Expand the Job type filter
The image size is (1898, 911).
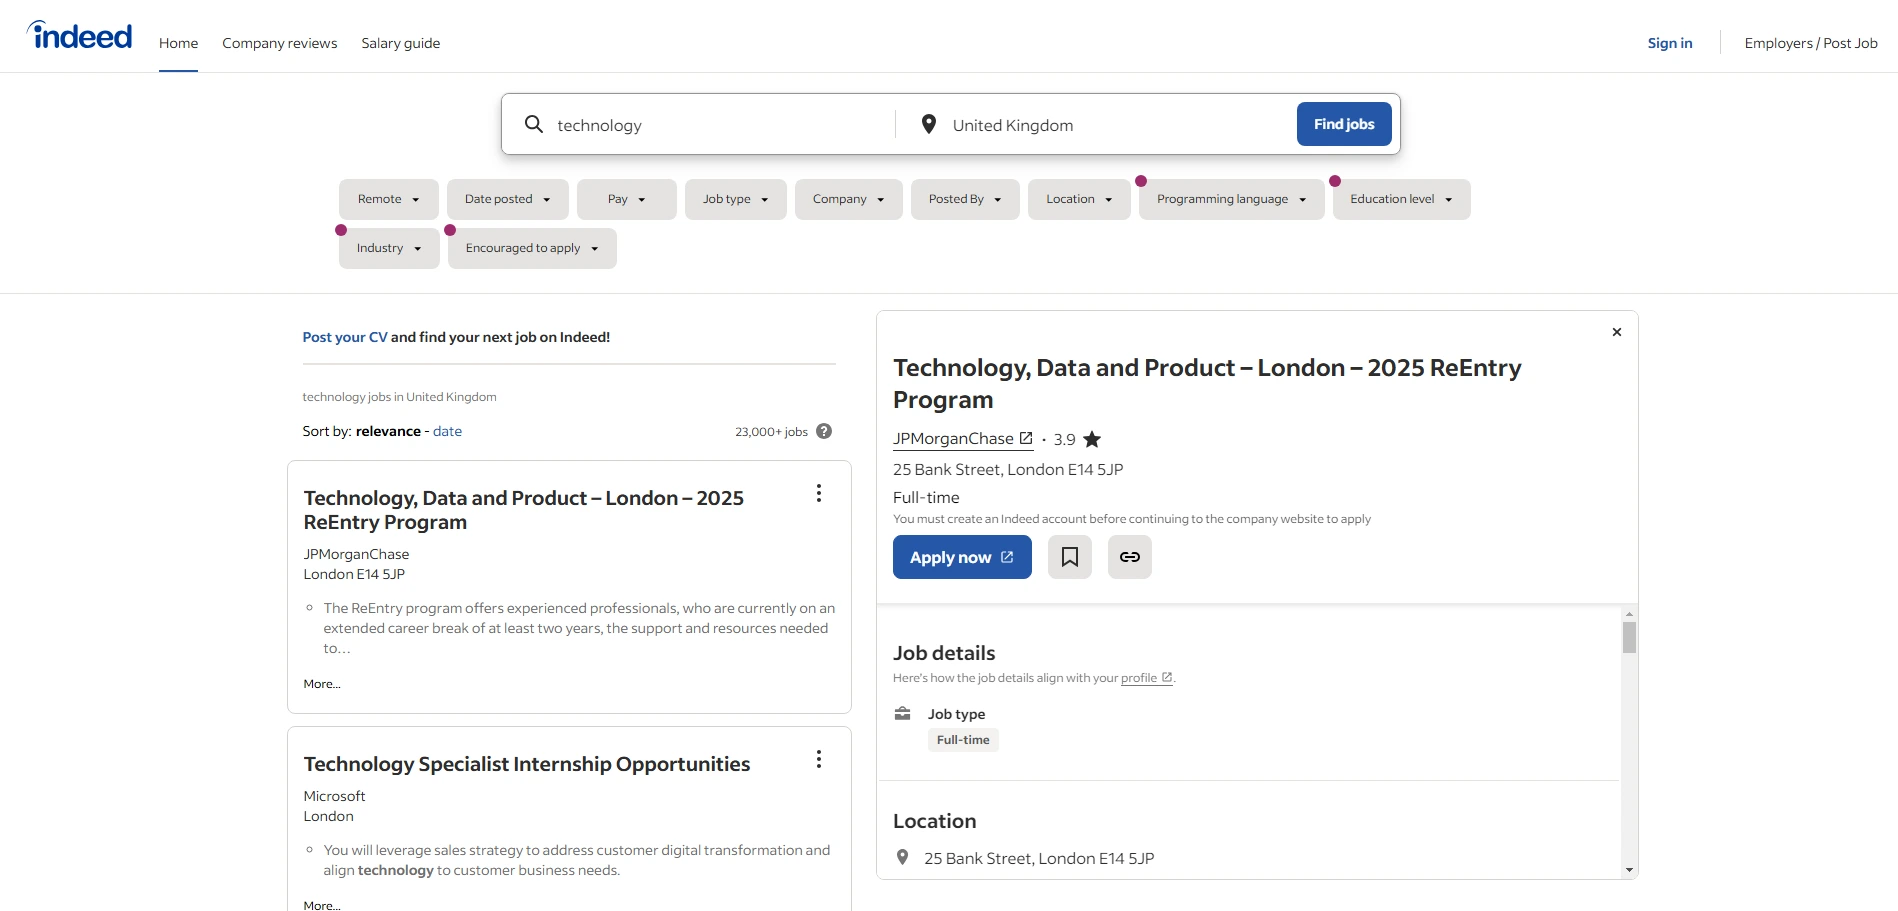coord(735,199)
